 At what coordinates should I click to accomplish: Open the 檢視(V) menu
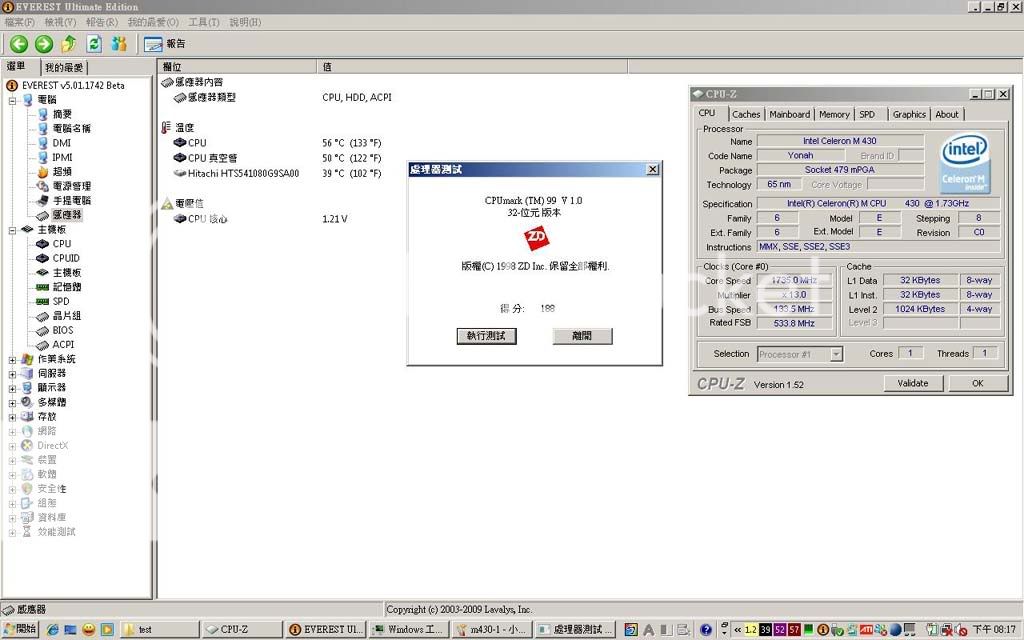click(60, 22)
